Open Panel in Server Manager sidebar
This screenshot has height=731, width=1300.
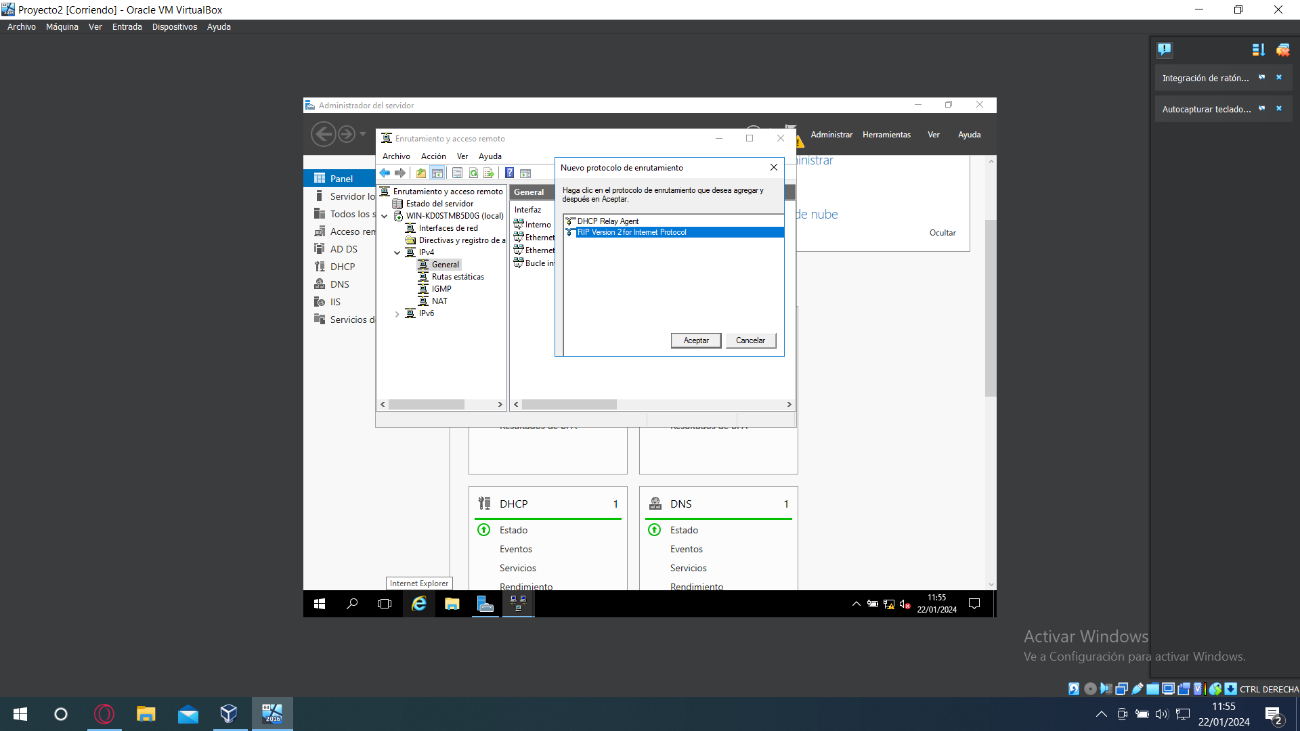point(341,178)
